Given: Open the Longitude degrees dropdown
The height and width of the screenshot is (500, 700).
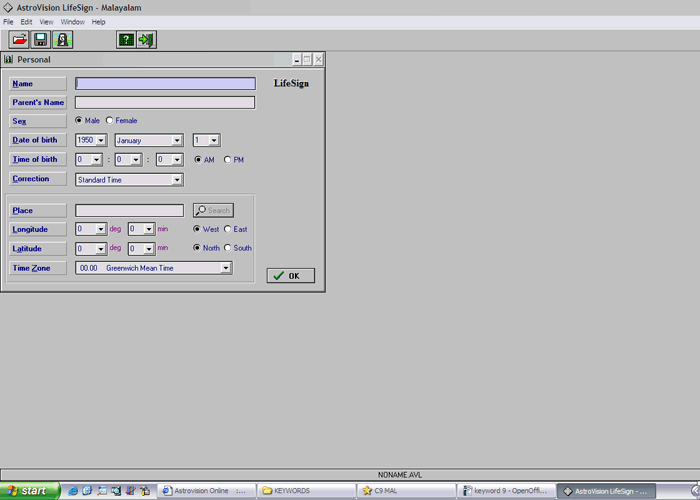Looking at the screenshot, I should [101, 229].
